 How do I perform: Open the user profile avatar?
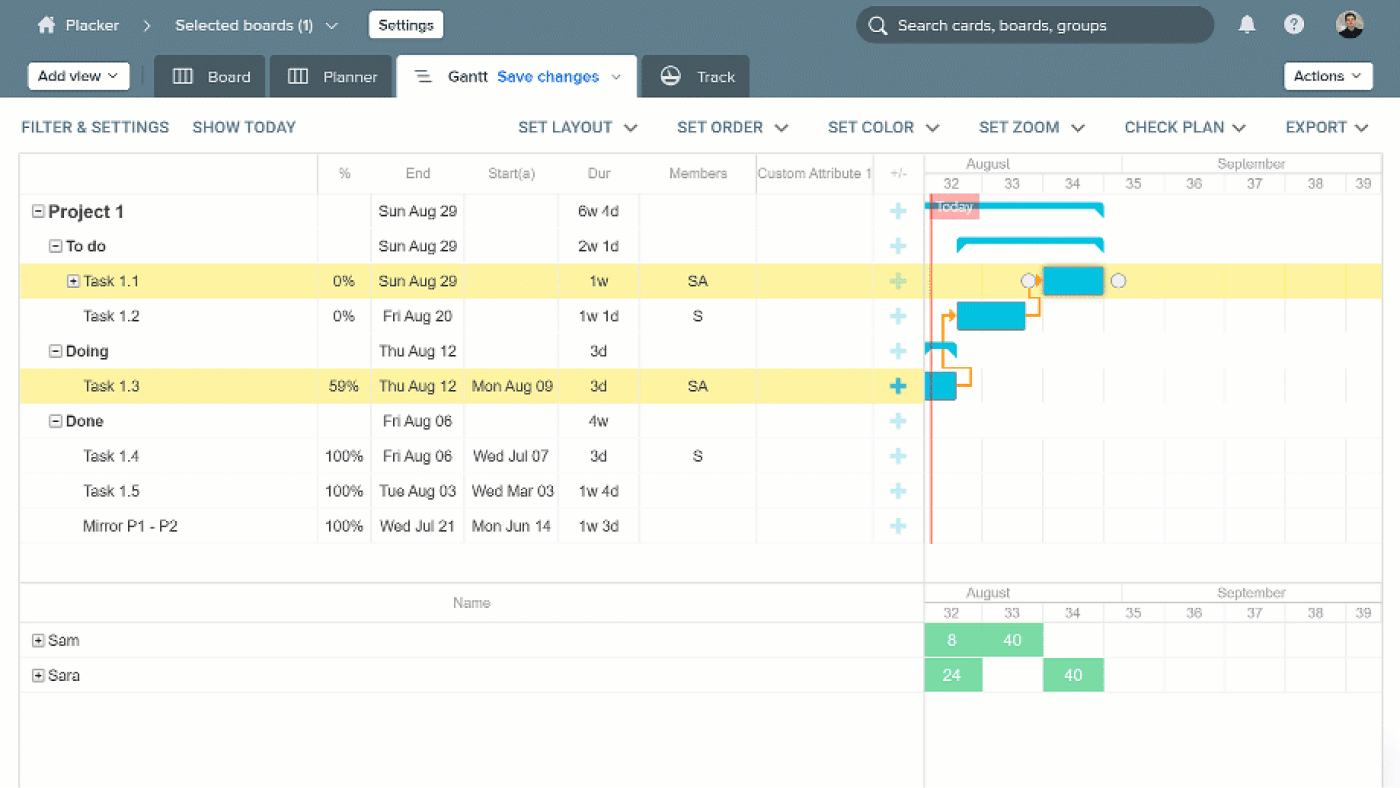(1349, 25)
